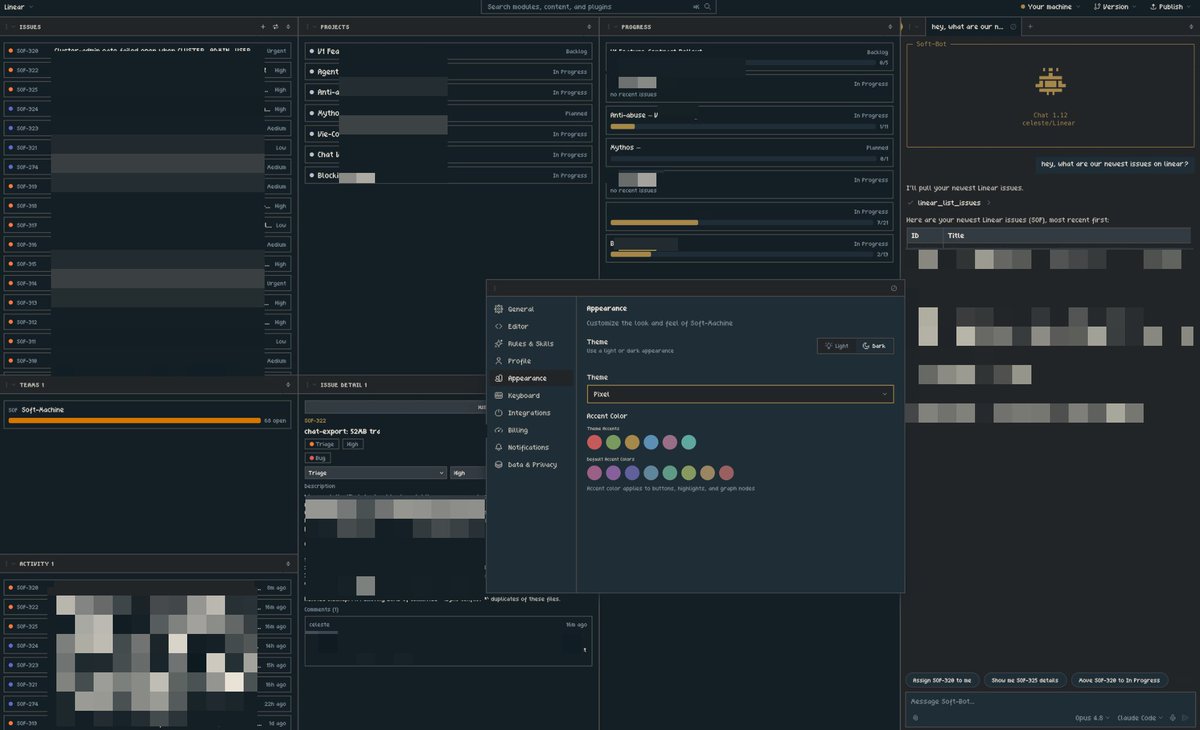Click the Data & Privacy database icon

[498, 465]
